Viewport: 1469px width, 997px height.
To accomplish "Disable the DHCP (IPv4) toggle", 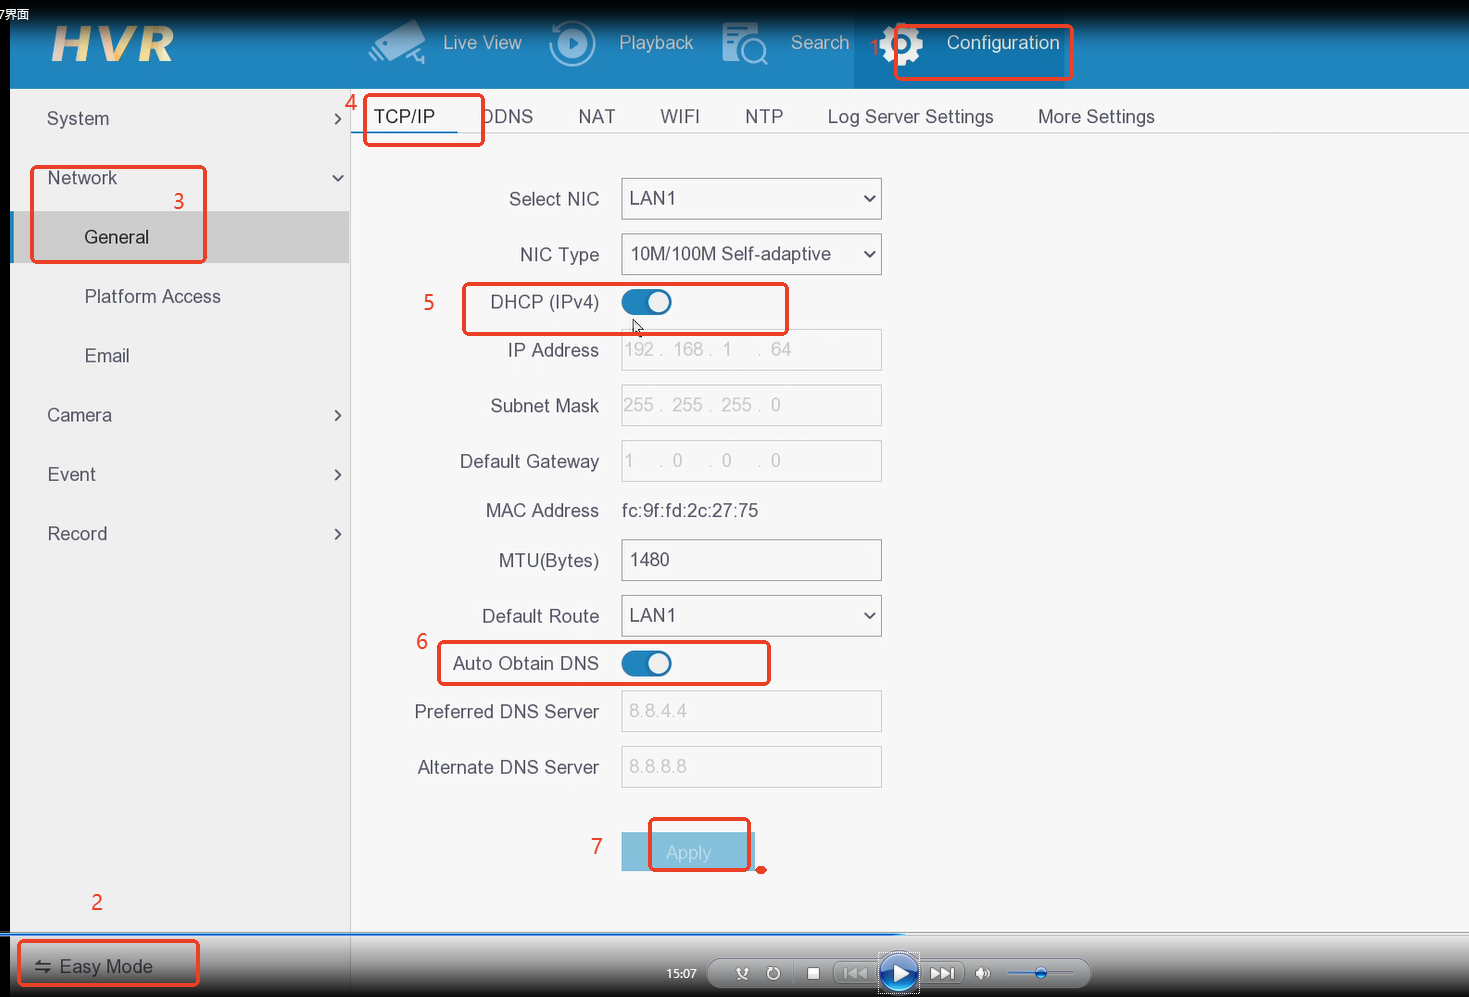I will click(x=647, y=302).
